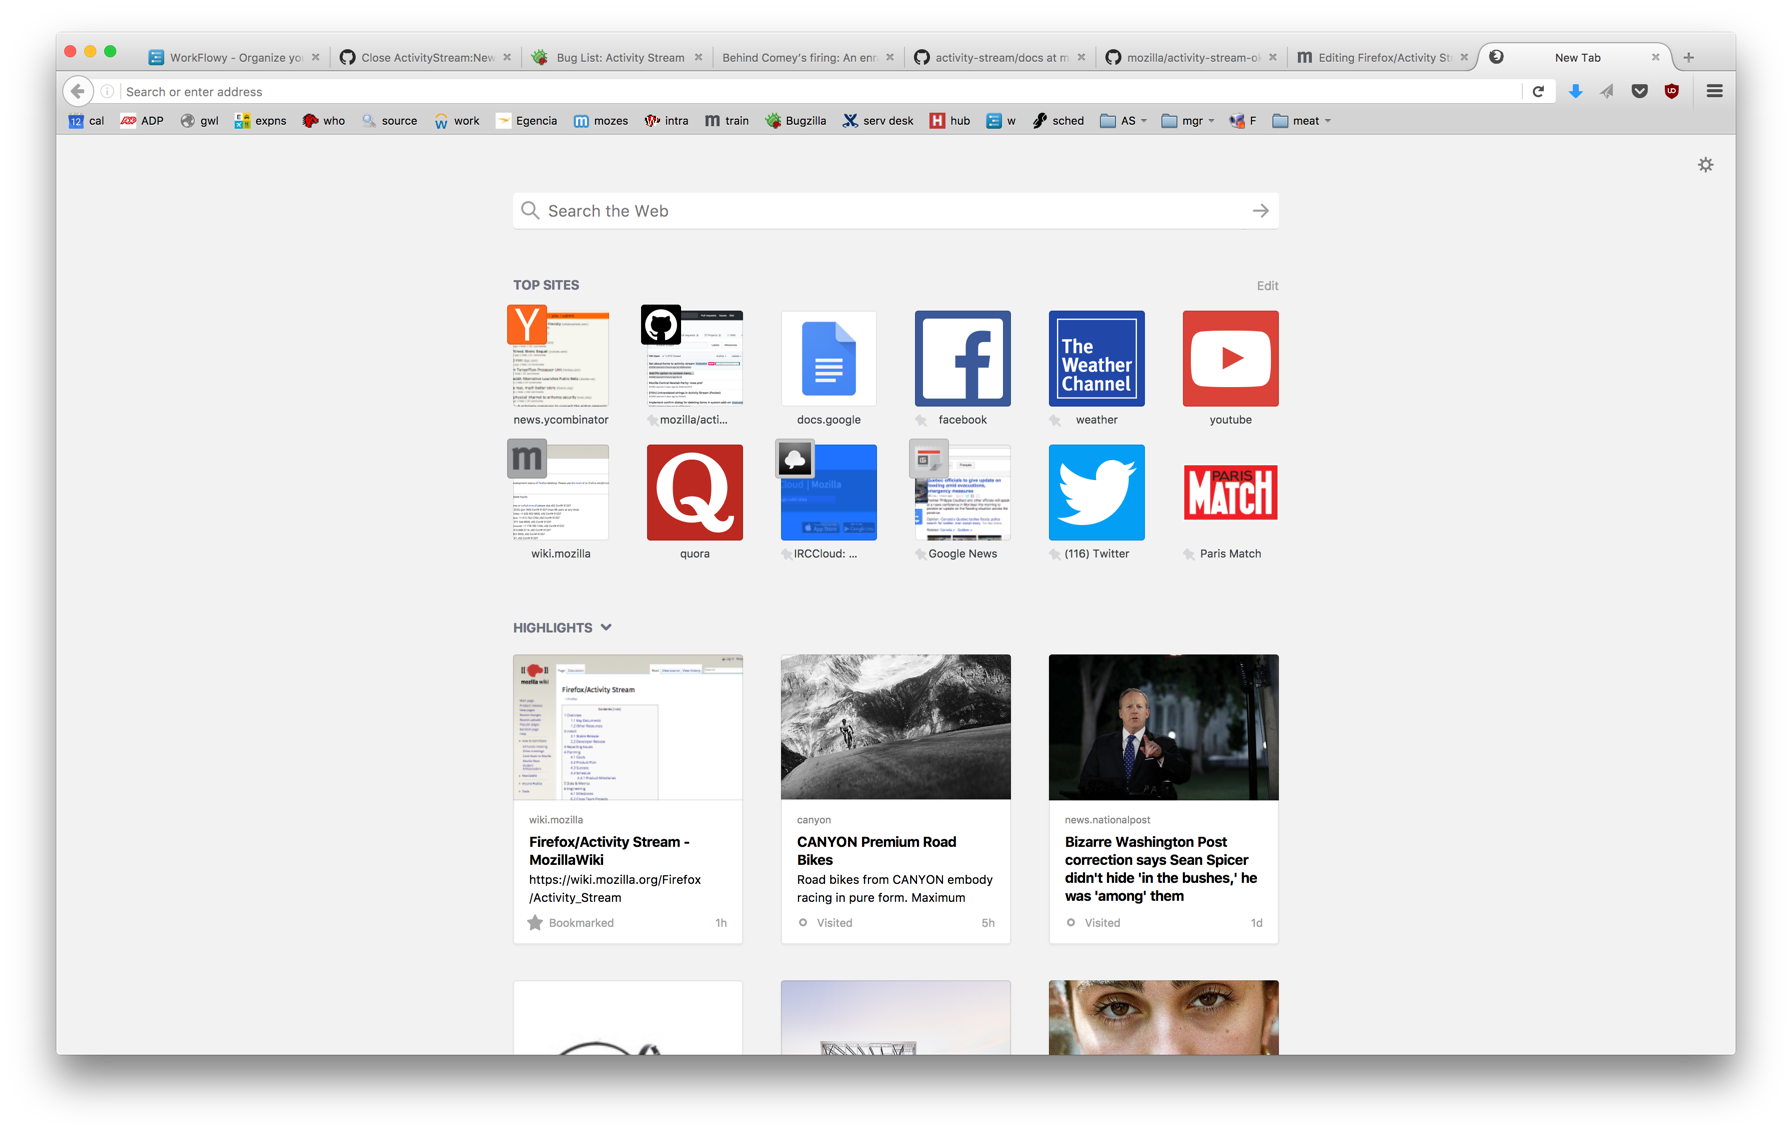Open the mozes bookmark
1792x1135 pixels.
click(601, 121)
